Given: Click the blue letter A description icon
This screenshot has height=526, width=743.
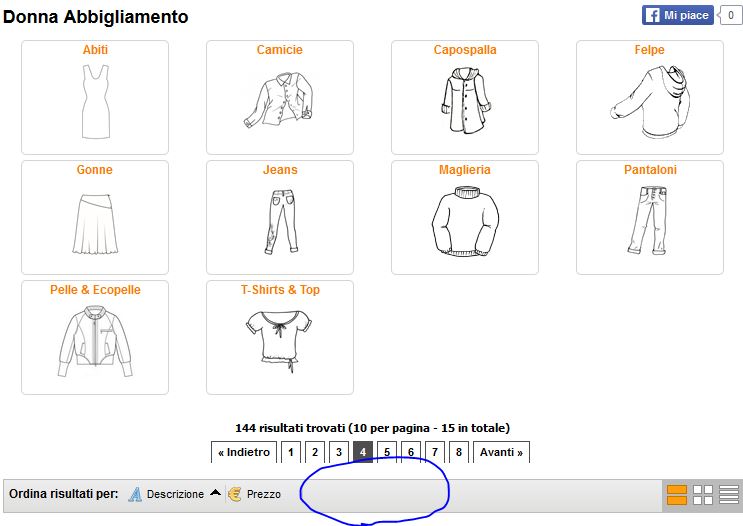Looking at the screenshot, I should 135,494.
